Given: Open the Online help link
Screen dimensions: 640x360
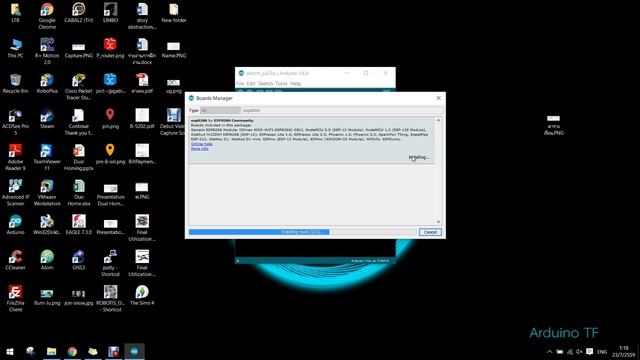Looking at the screenshot, I should (202, 144).
